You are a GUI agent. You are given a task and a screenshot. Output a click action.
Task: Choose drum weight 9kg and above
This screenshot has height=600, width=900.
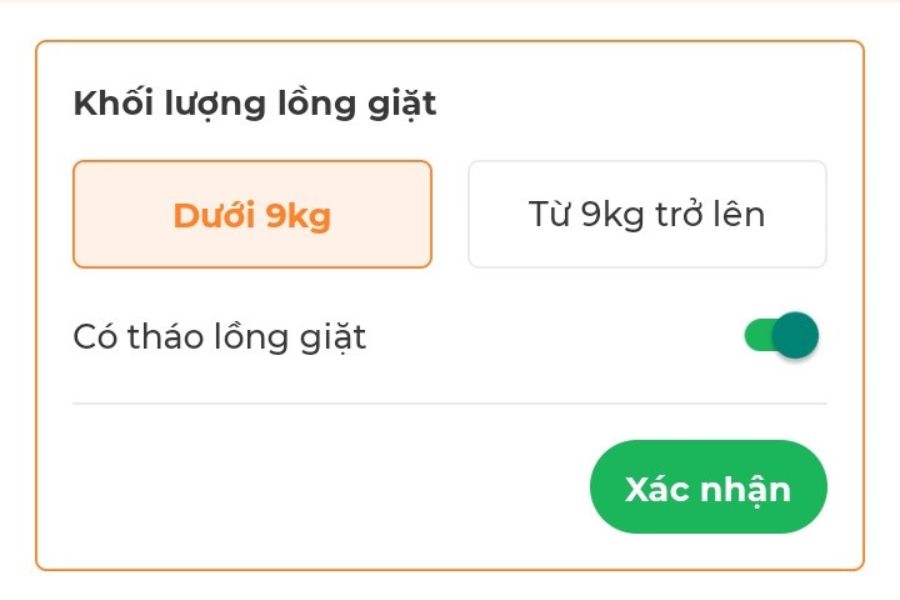(x=647, y=215)
